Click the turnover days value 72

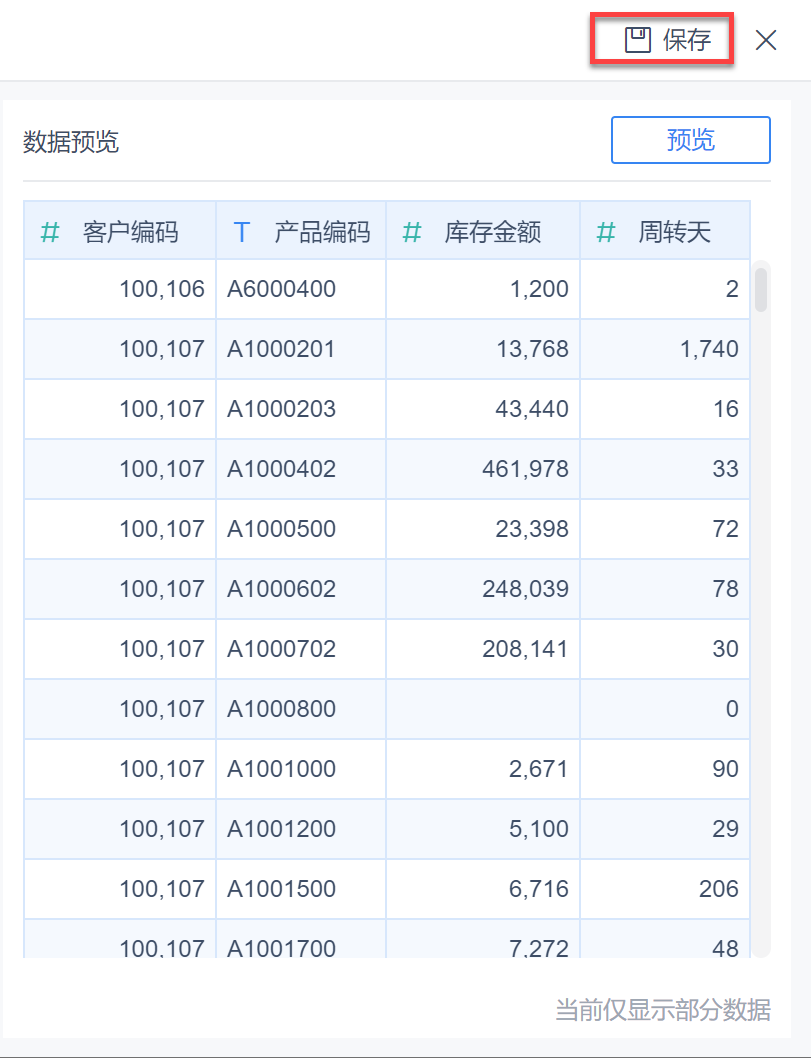(x=665, y=529)
